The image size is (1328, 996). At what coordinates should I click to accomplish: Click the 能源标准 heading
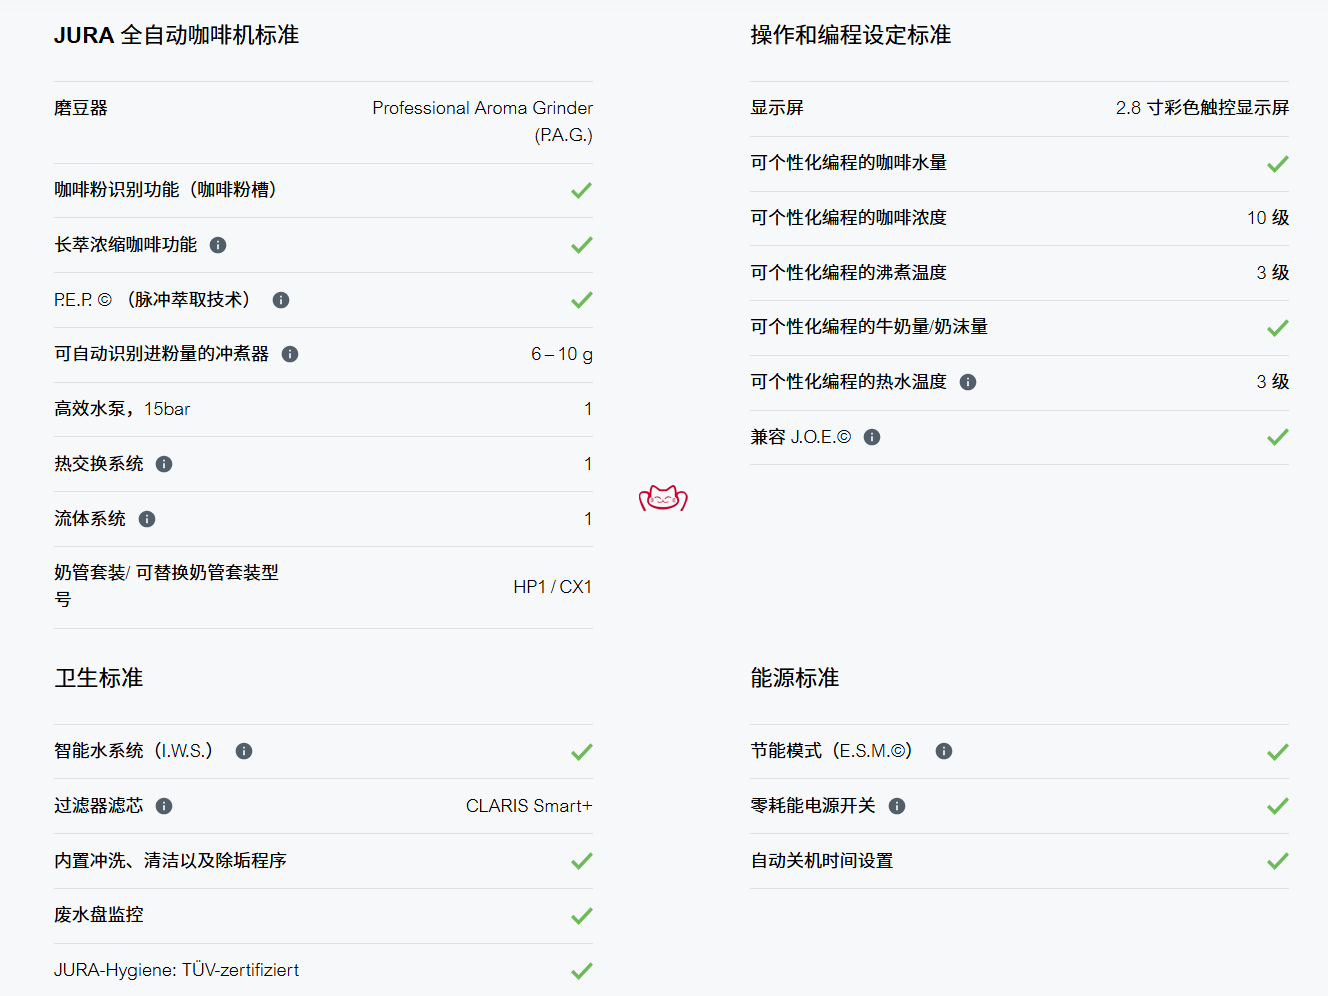coord(795,678)
